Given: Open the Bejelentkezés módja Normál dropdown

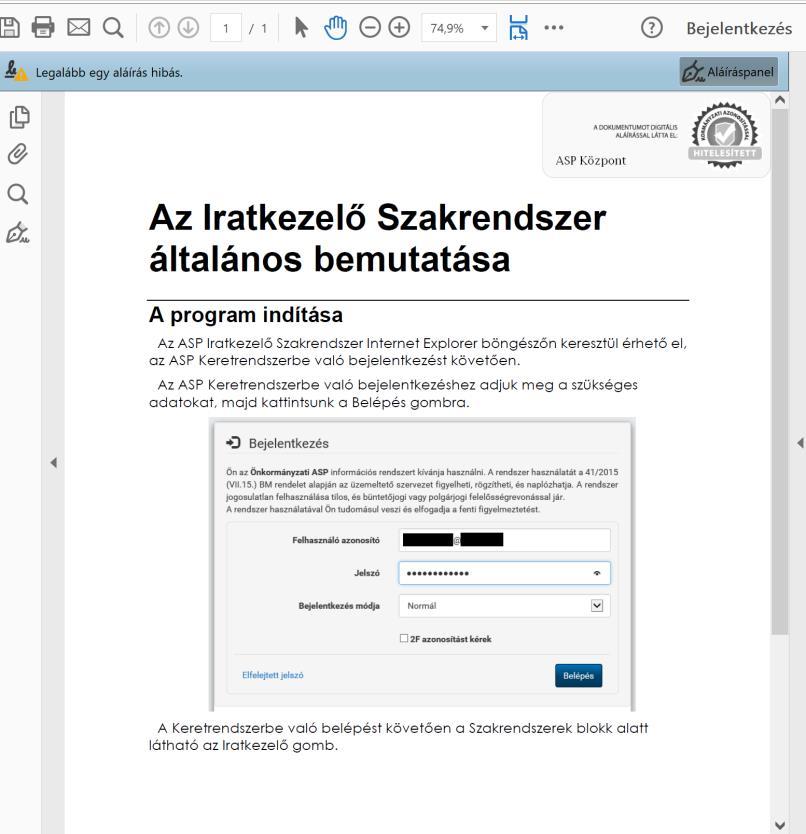Looking at the screenshot, I should pos(504,606).
